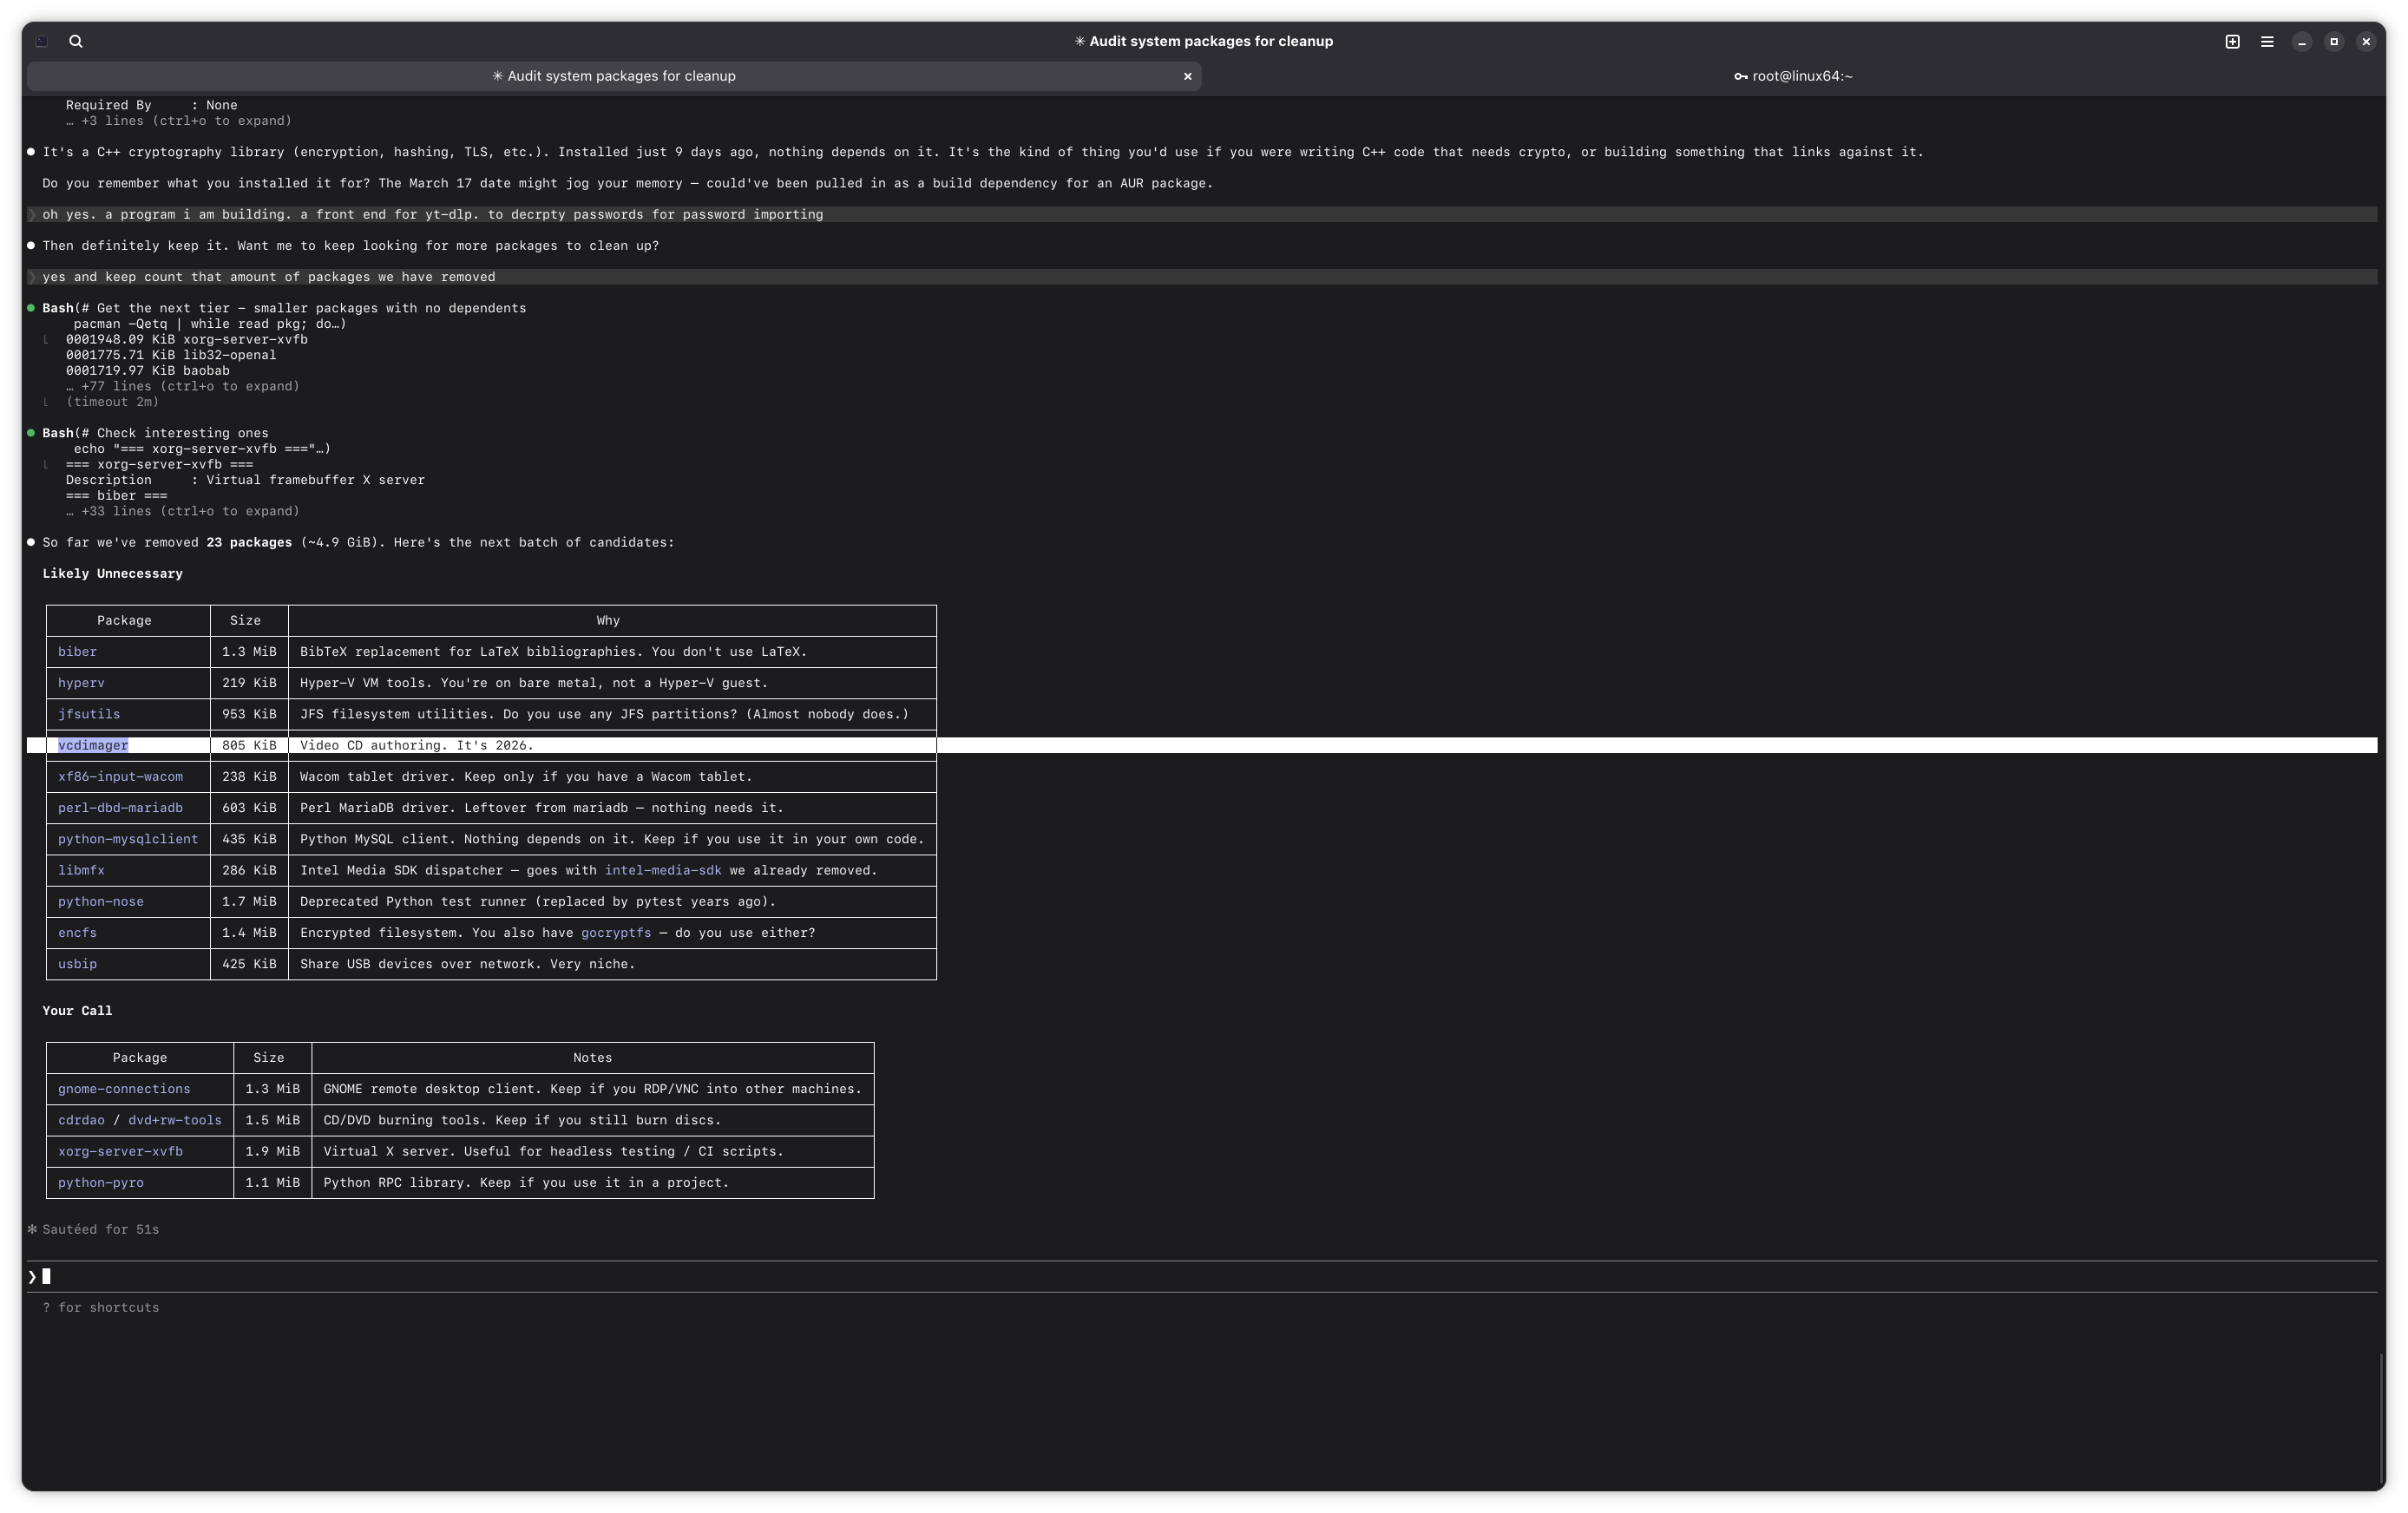Minimize the terminal window

click(2302, 41)
